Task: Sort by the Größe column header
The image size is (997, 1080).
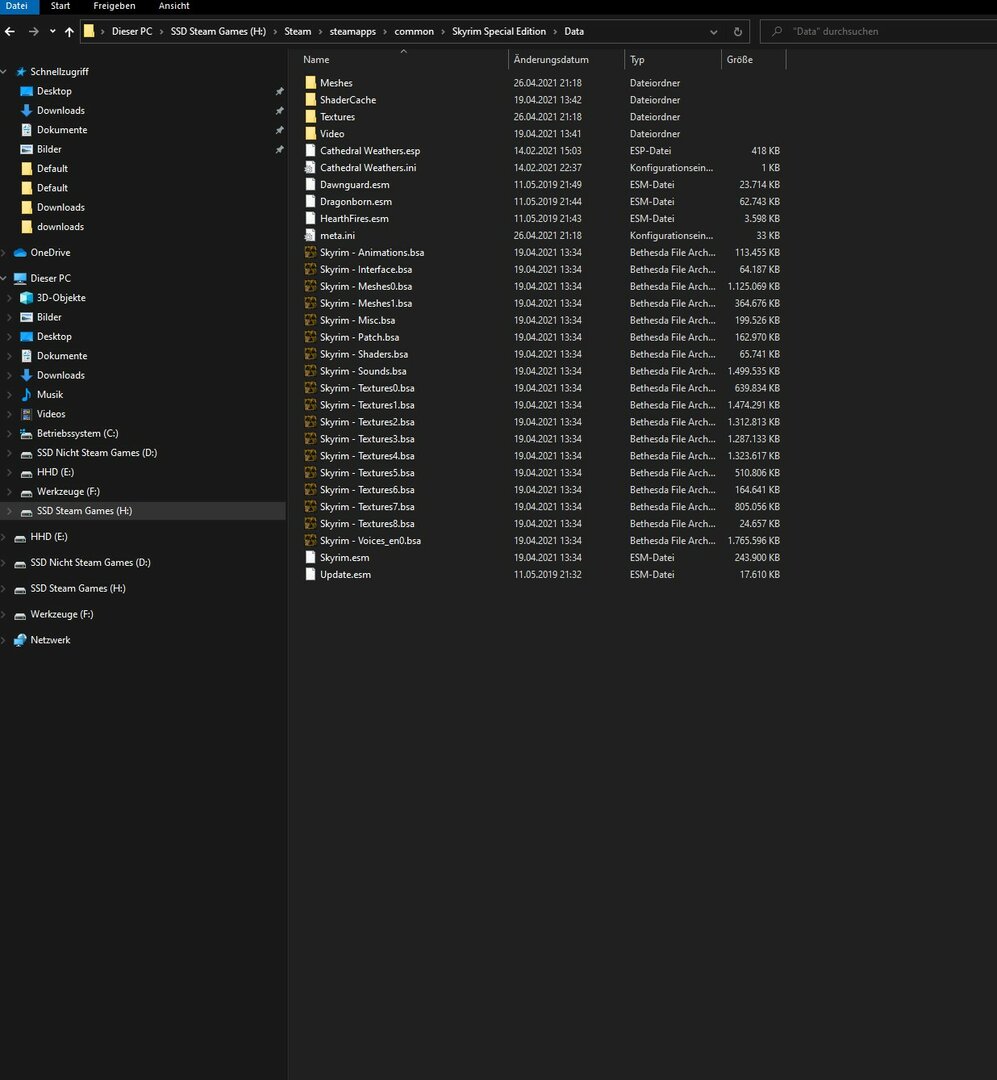Action: click(739, 60)
